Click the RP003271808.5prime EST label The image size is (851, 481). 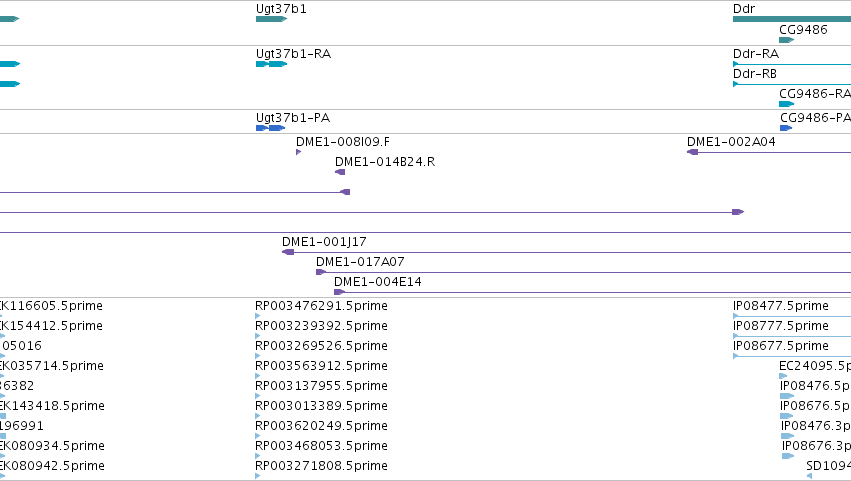pos(321,466)
